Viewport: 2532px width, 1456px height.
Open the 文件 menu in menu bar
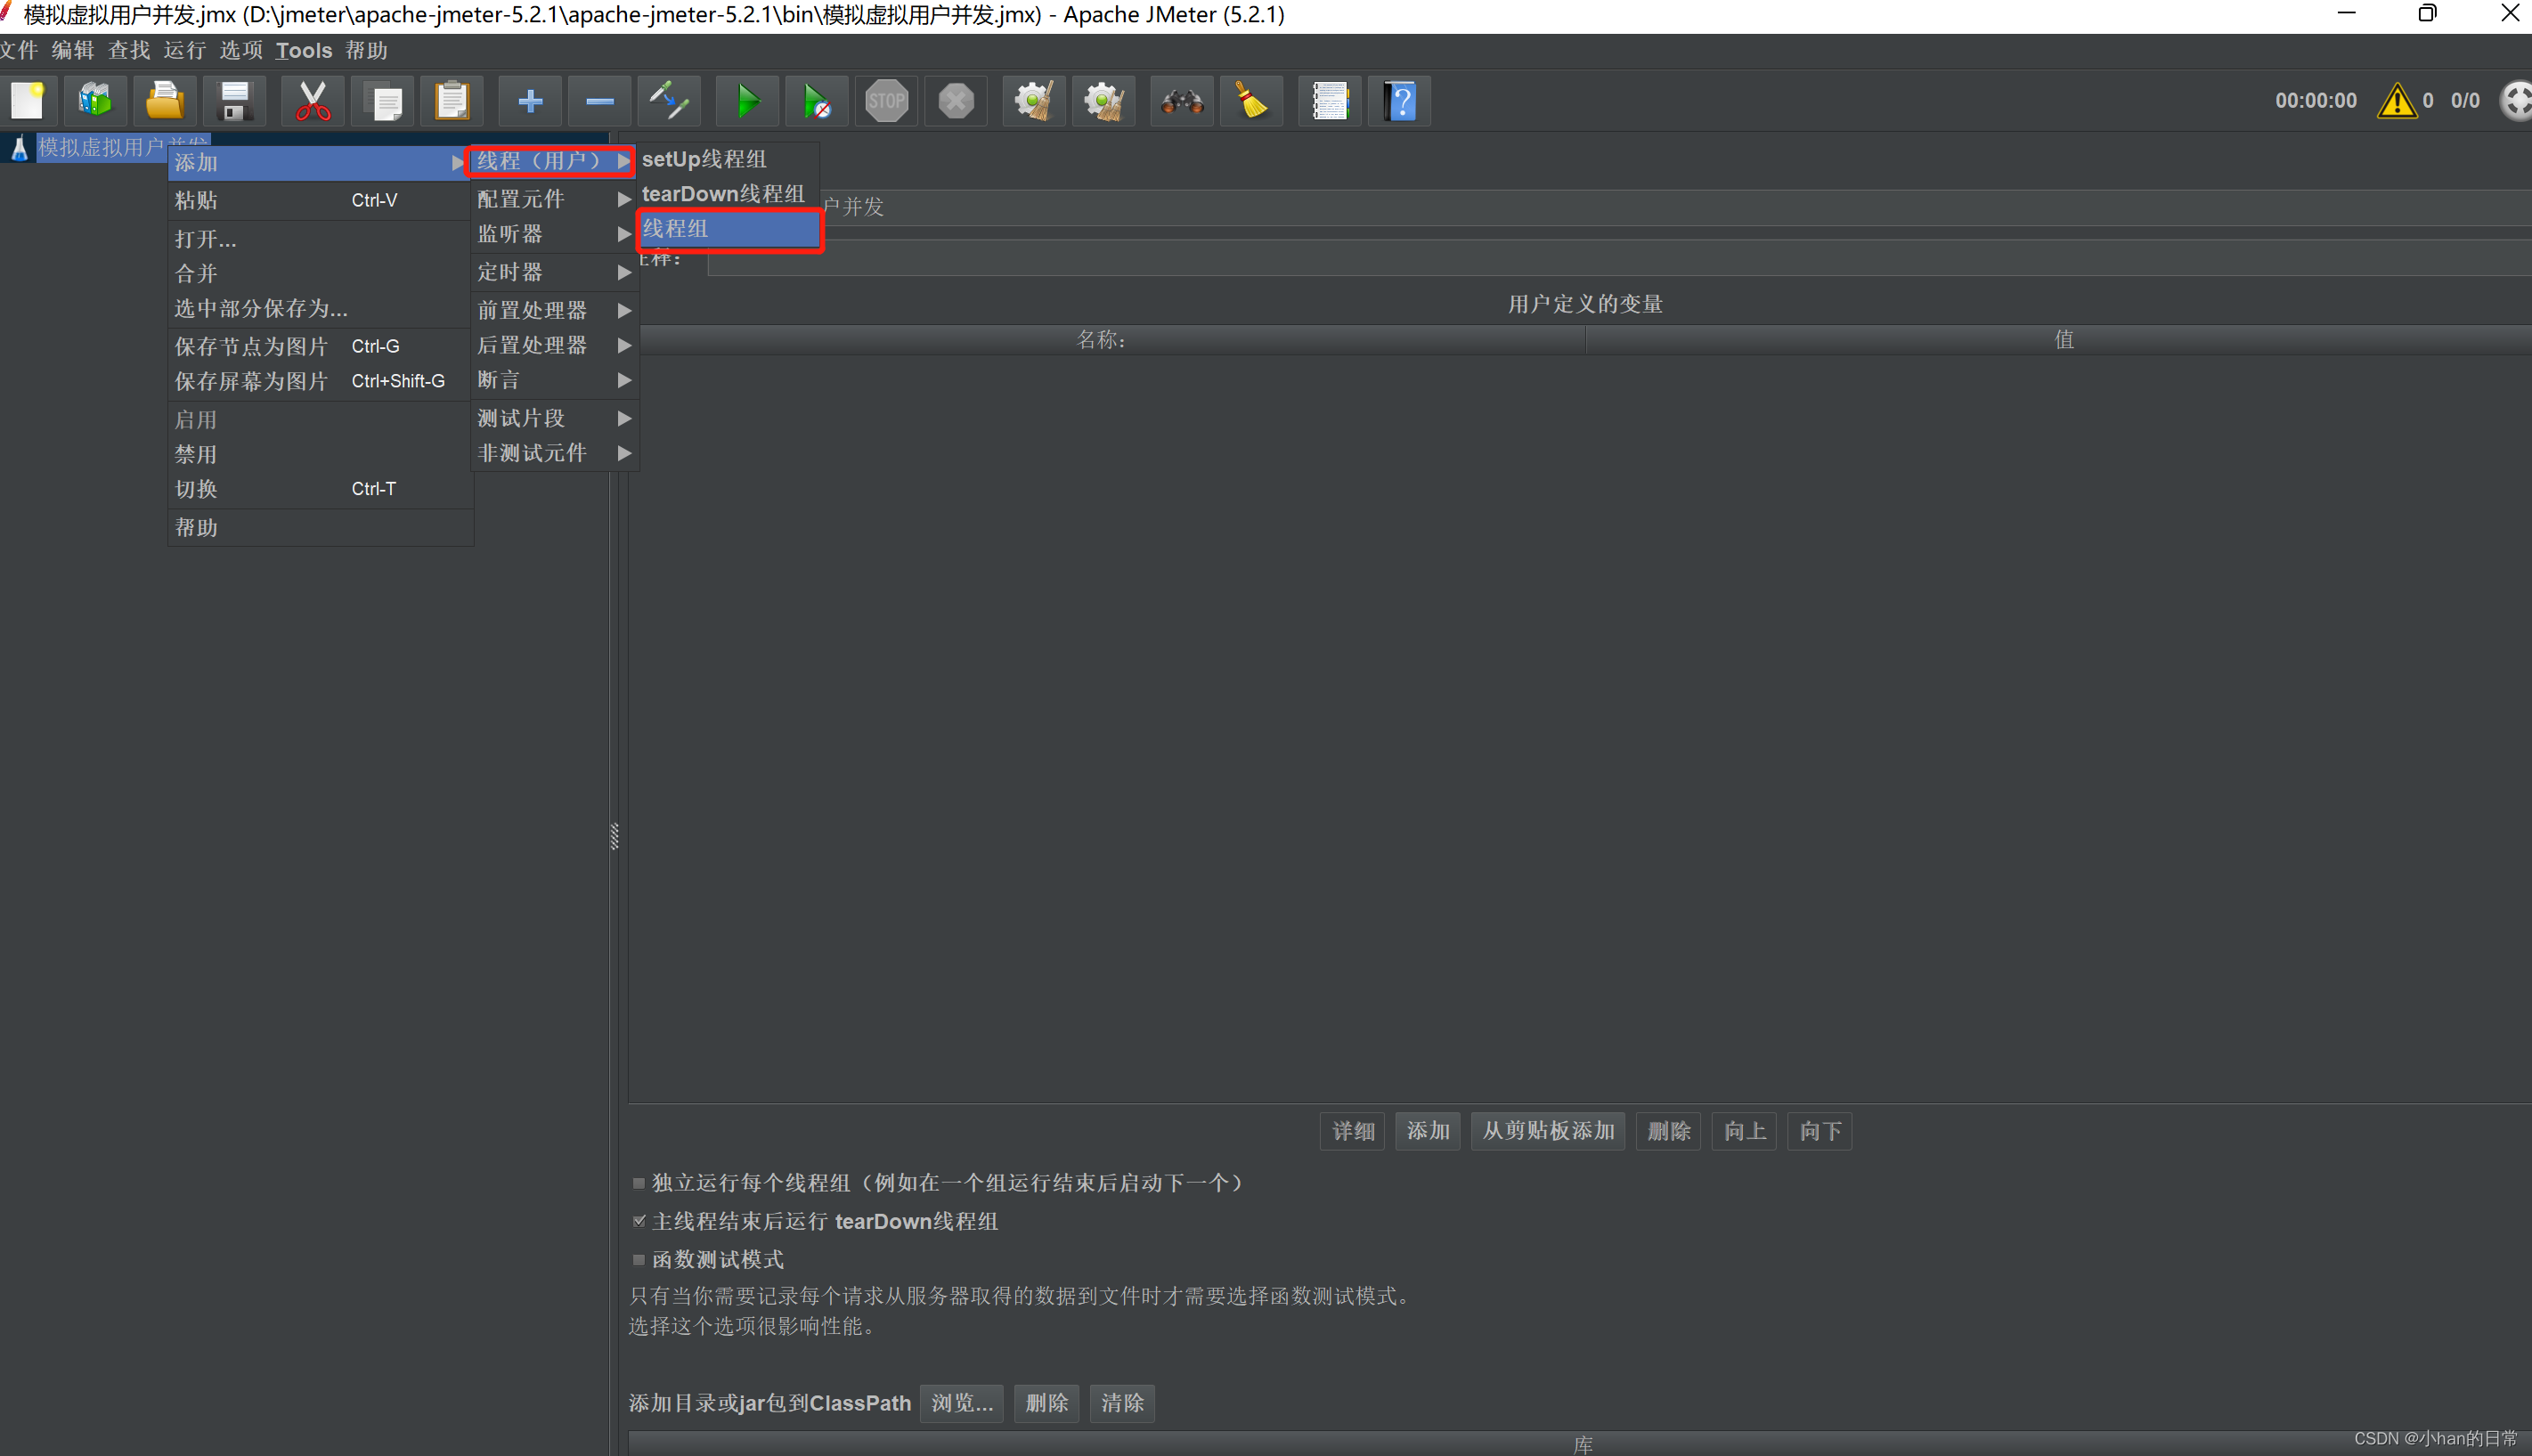coord(18,50)
